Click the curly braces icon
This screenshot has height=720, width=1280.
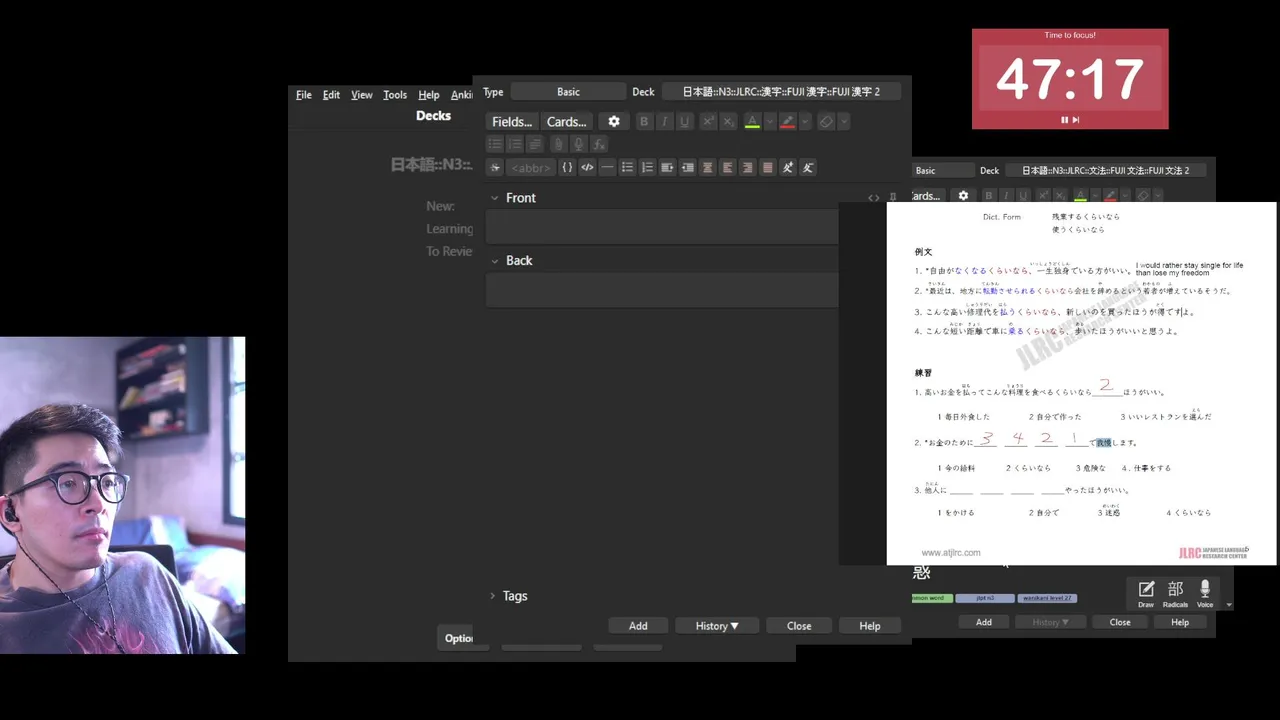[567, 167]
